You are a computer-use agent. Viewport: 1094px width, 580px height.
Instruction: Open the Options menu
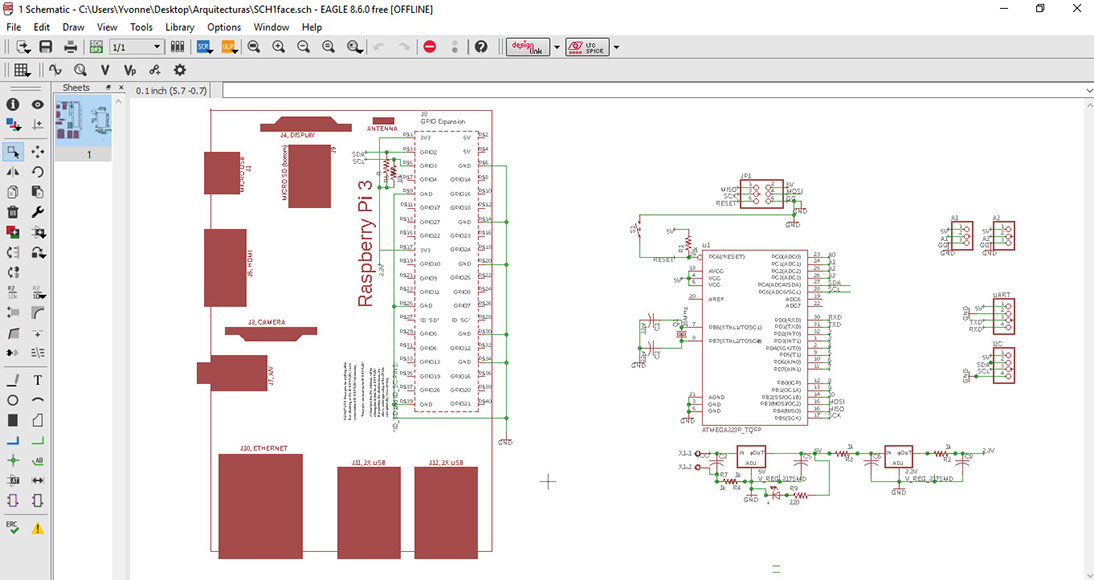pos(224,27)
